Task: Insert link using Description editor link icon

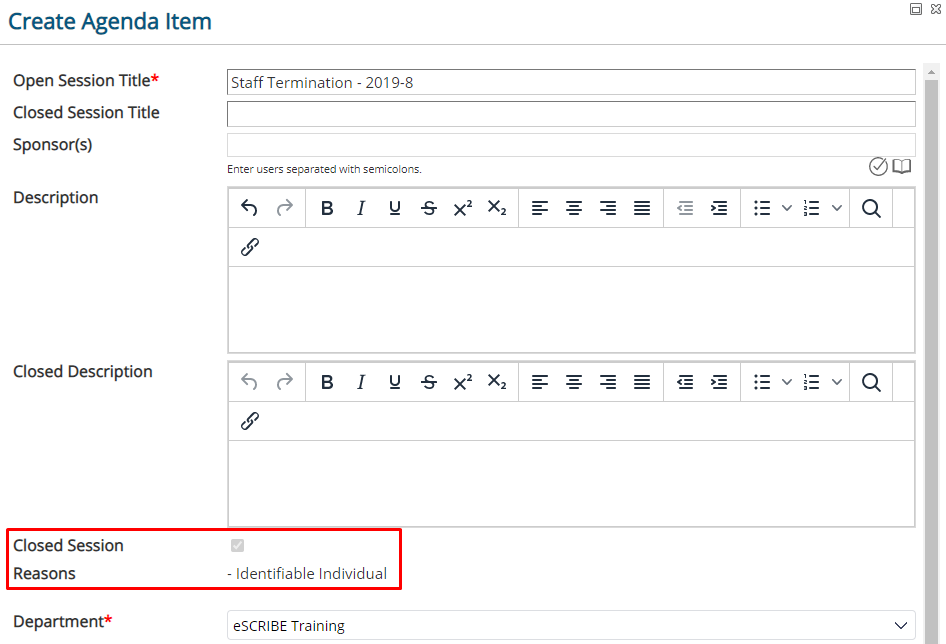Action: [x=250, y=247]
